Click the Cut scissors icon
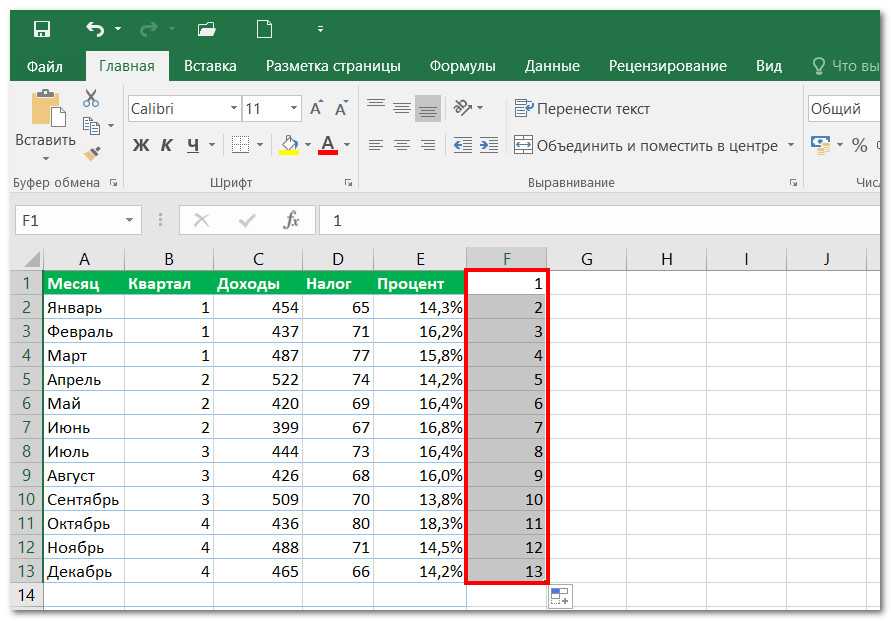The width and height of the screenshot is (891, 621). pyautogui.click(x=91, y=99)
